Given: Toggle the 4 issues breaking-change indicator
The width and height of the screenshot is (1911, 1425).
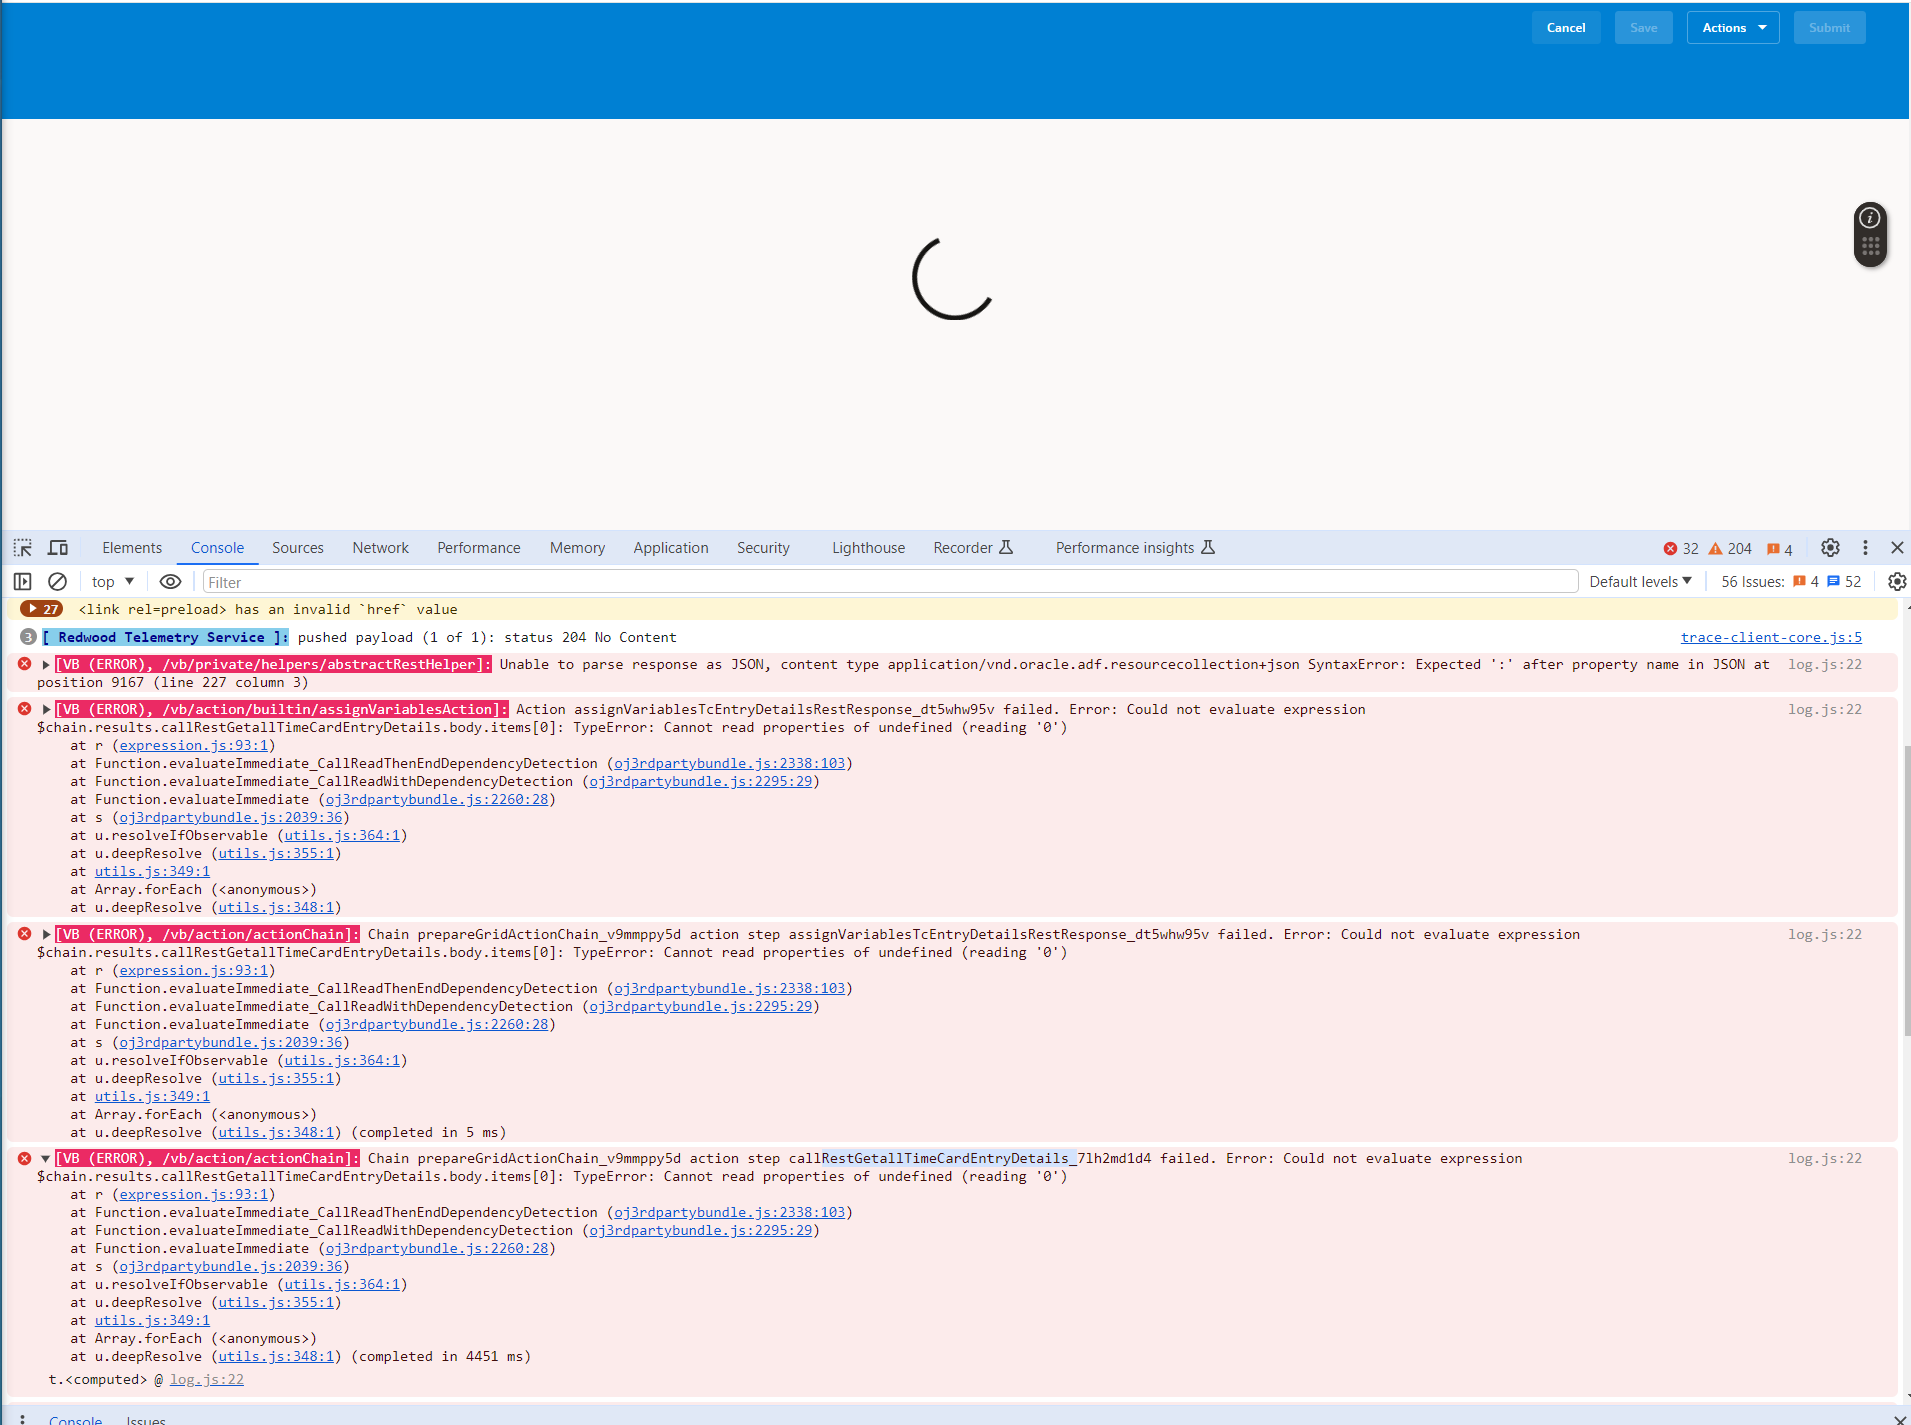Looking at the screenshot, I should [1777, 547].
